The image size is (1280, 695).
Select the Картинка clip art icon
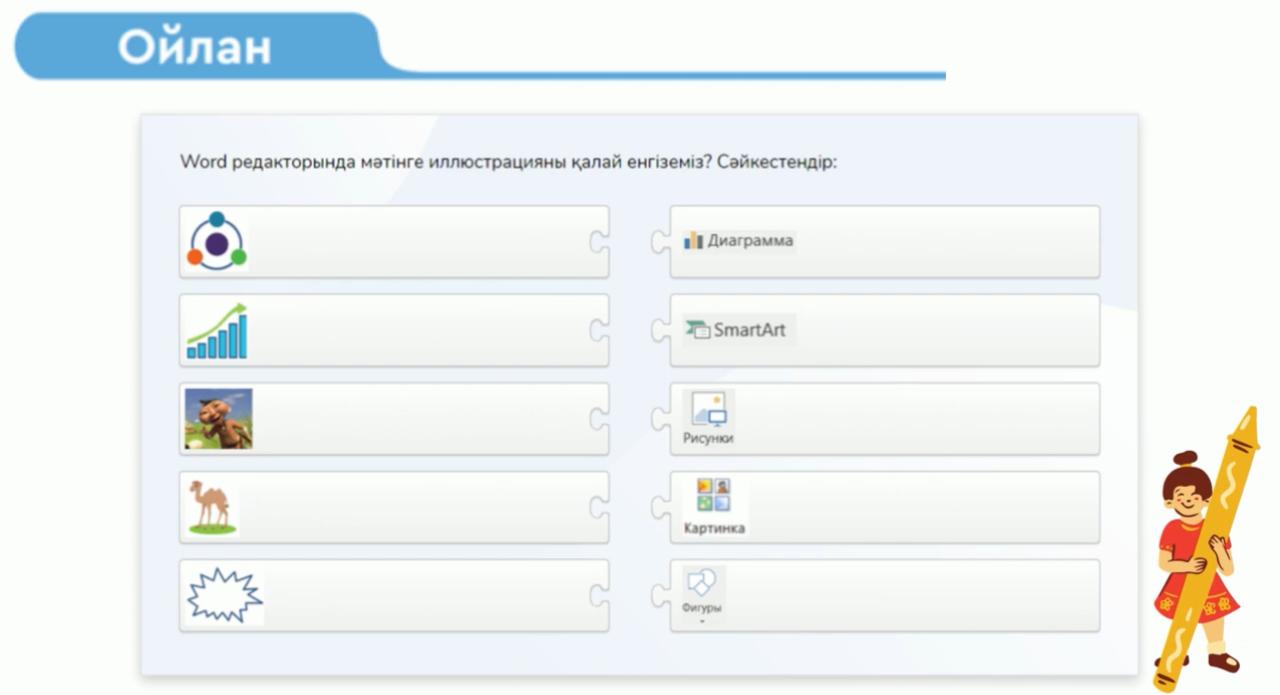(713, 496)
